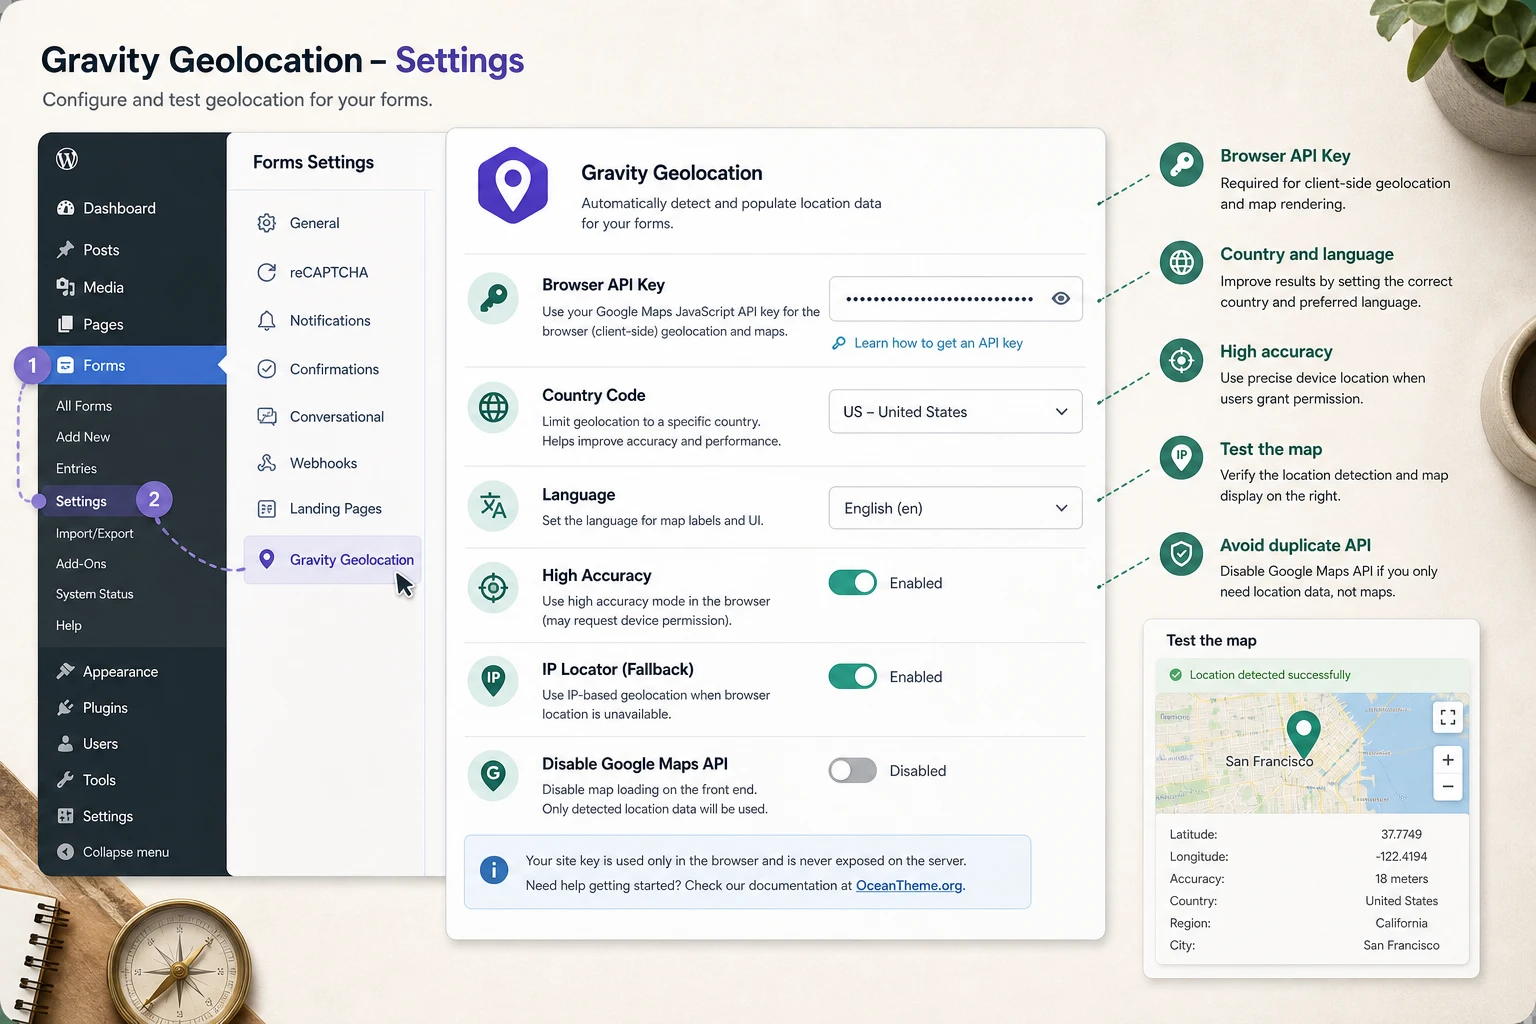Open Help submenu item
Screen dimensions: 1536x1024
click(x=69, y=625)
